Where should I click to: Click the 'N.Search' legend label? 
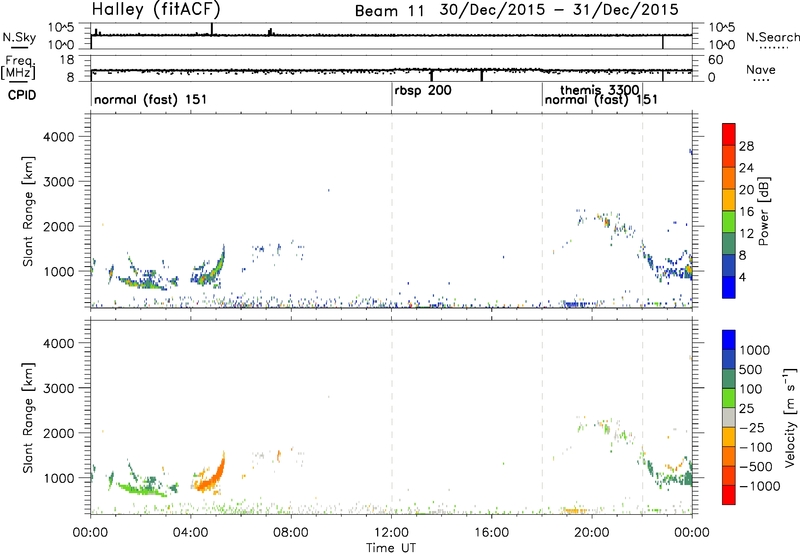point(772,37)
